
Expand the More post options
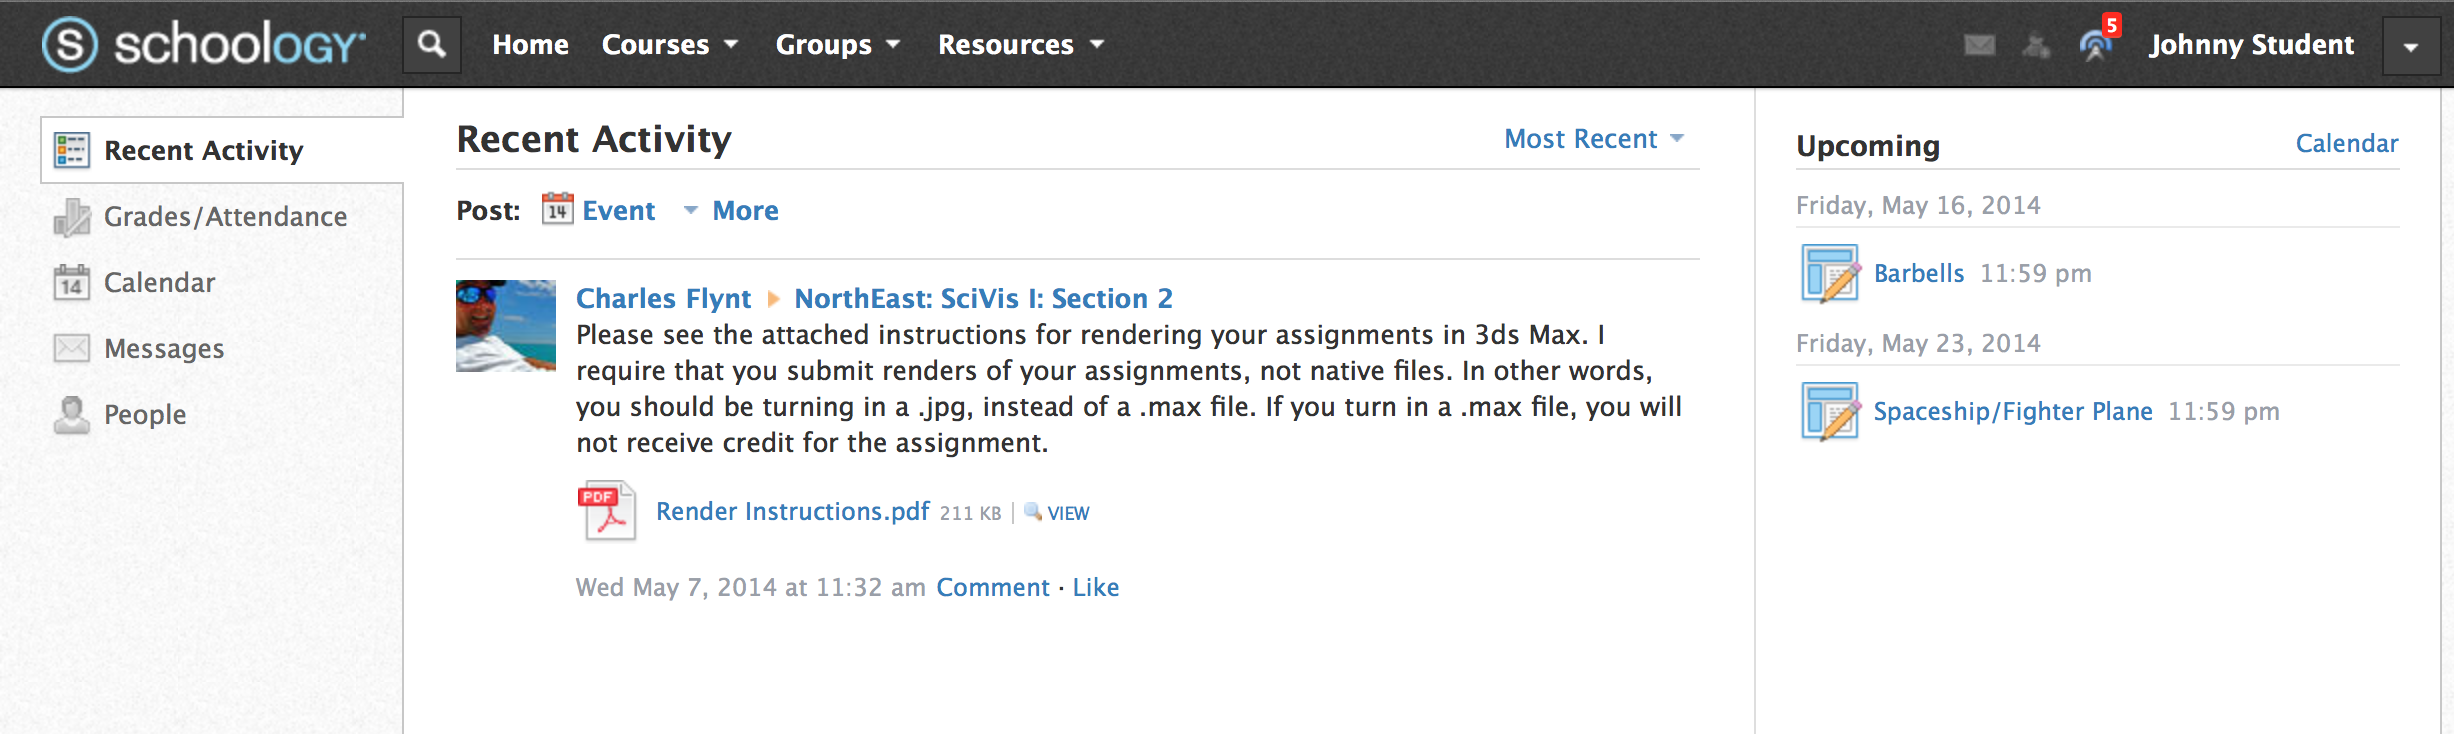(731, 211)
